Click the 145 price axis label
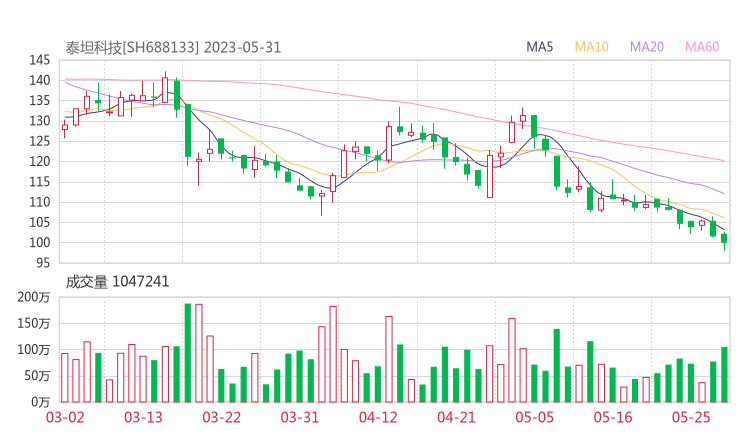Viewport: 740px width, 440px height. tap(40, 60)
